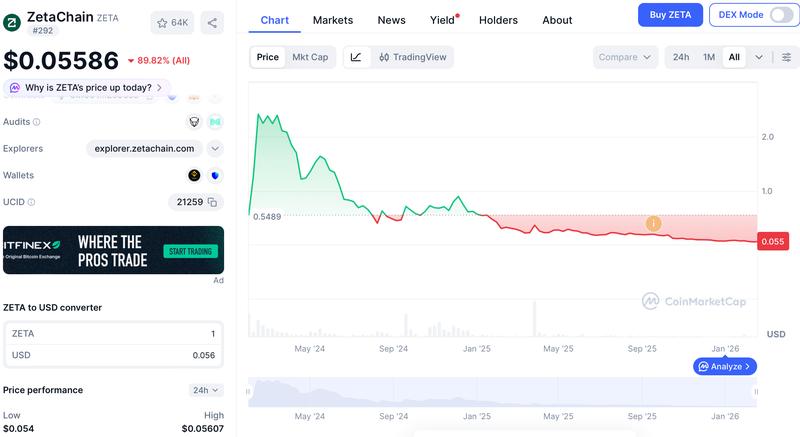Image resolution: width=800 pixels, height=437 pixels.
Task: Open the Compare dropdown
Action: [625, 57]
